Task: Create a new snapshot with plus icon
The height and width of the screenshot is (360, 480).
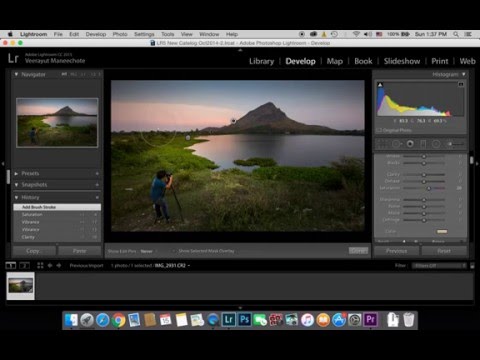Action: (x=97, y=185)
